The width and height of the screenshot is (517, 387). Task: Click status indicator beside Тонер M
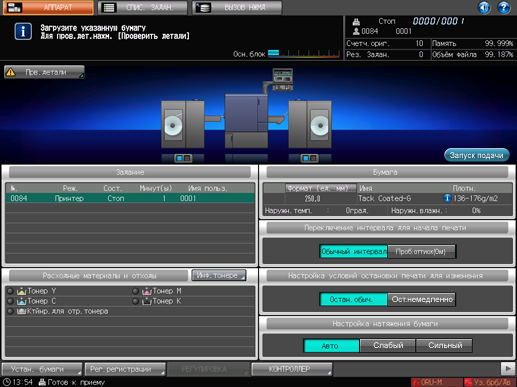click(135, 291)
